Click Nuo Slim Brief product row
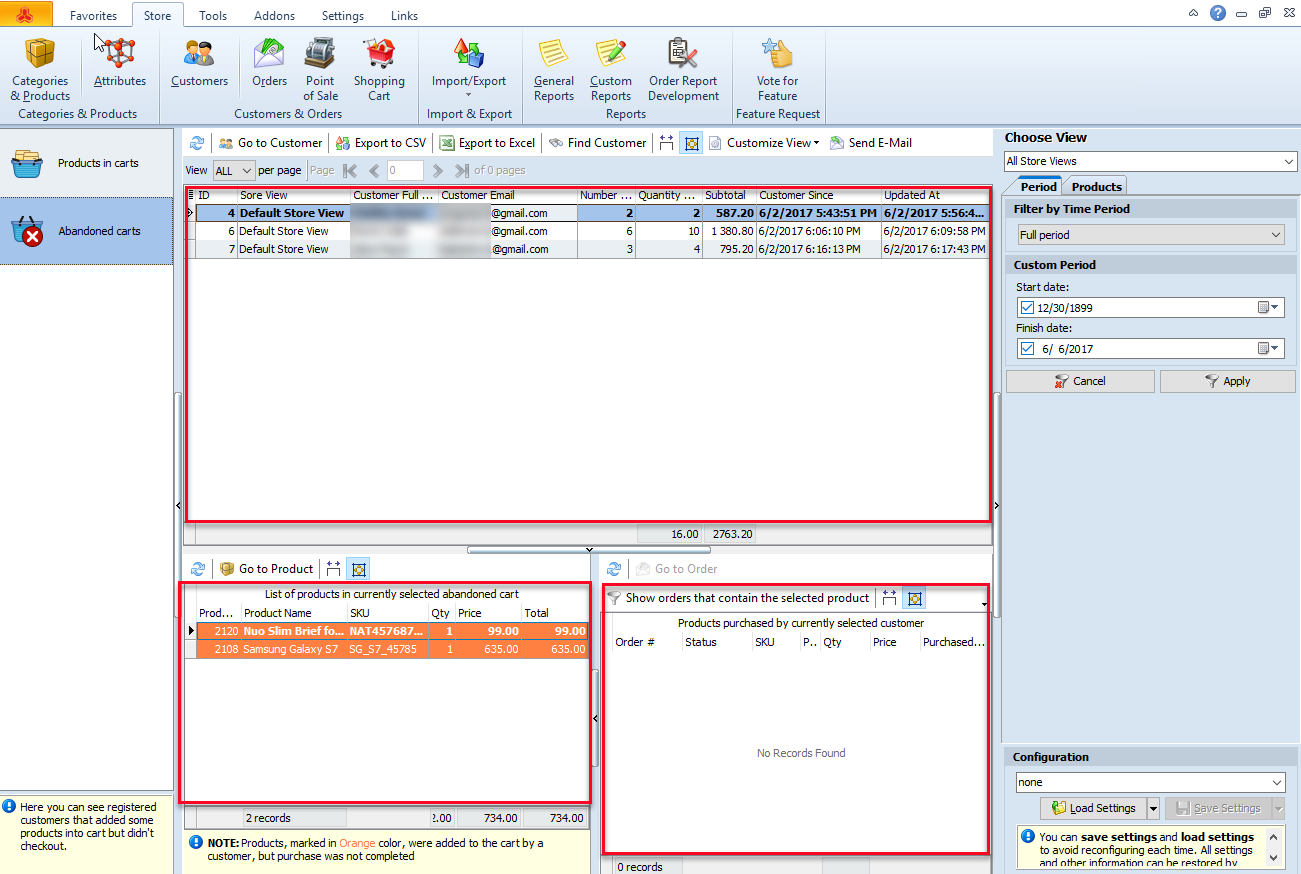The image size is (1301, 874). pos(392,631)
